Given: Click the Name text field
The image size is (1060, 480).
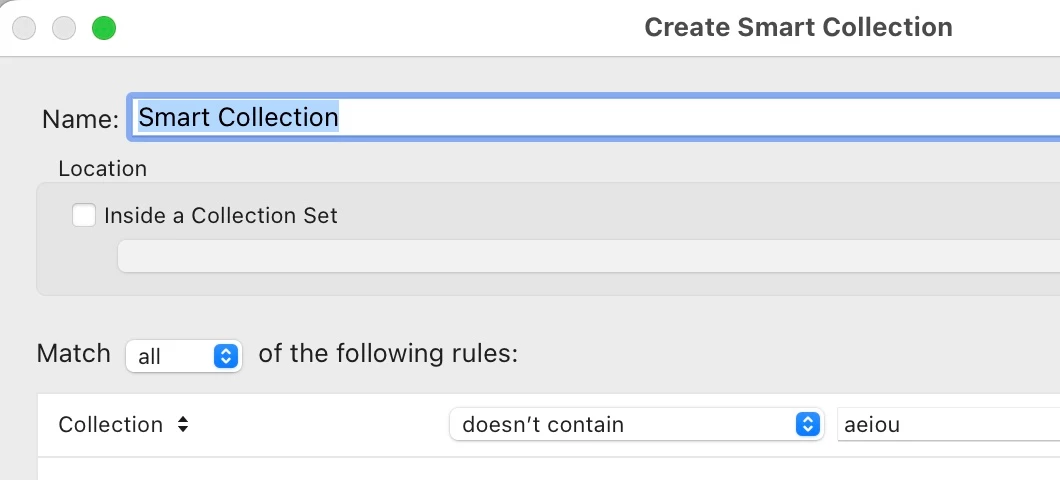Looking at the screenshot, I should click(x=600, y=117).
